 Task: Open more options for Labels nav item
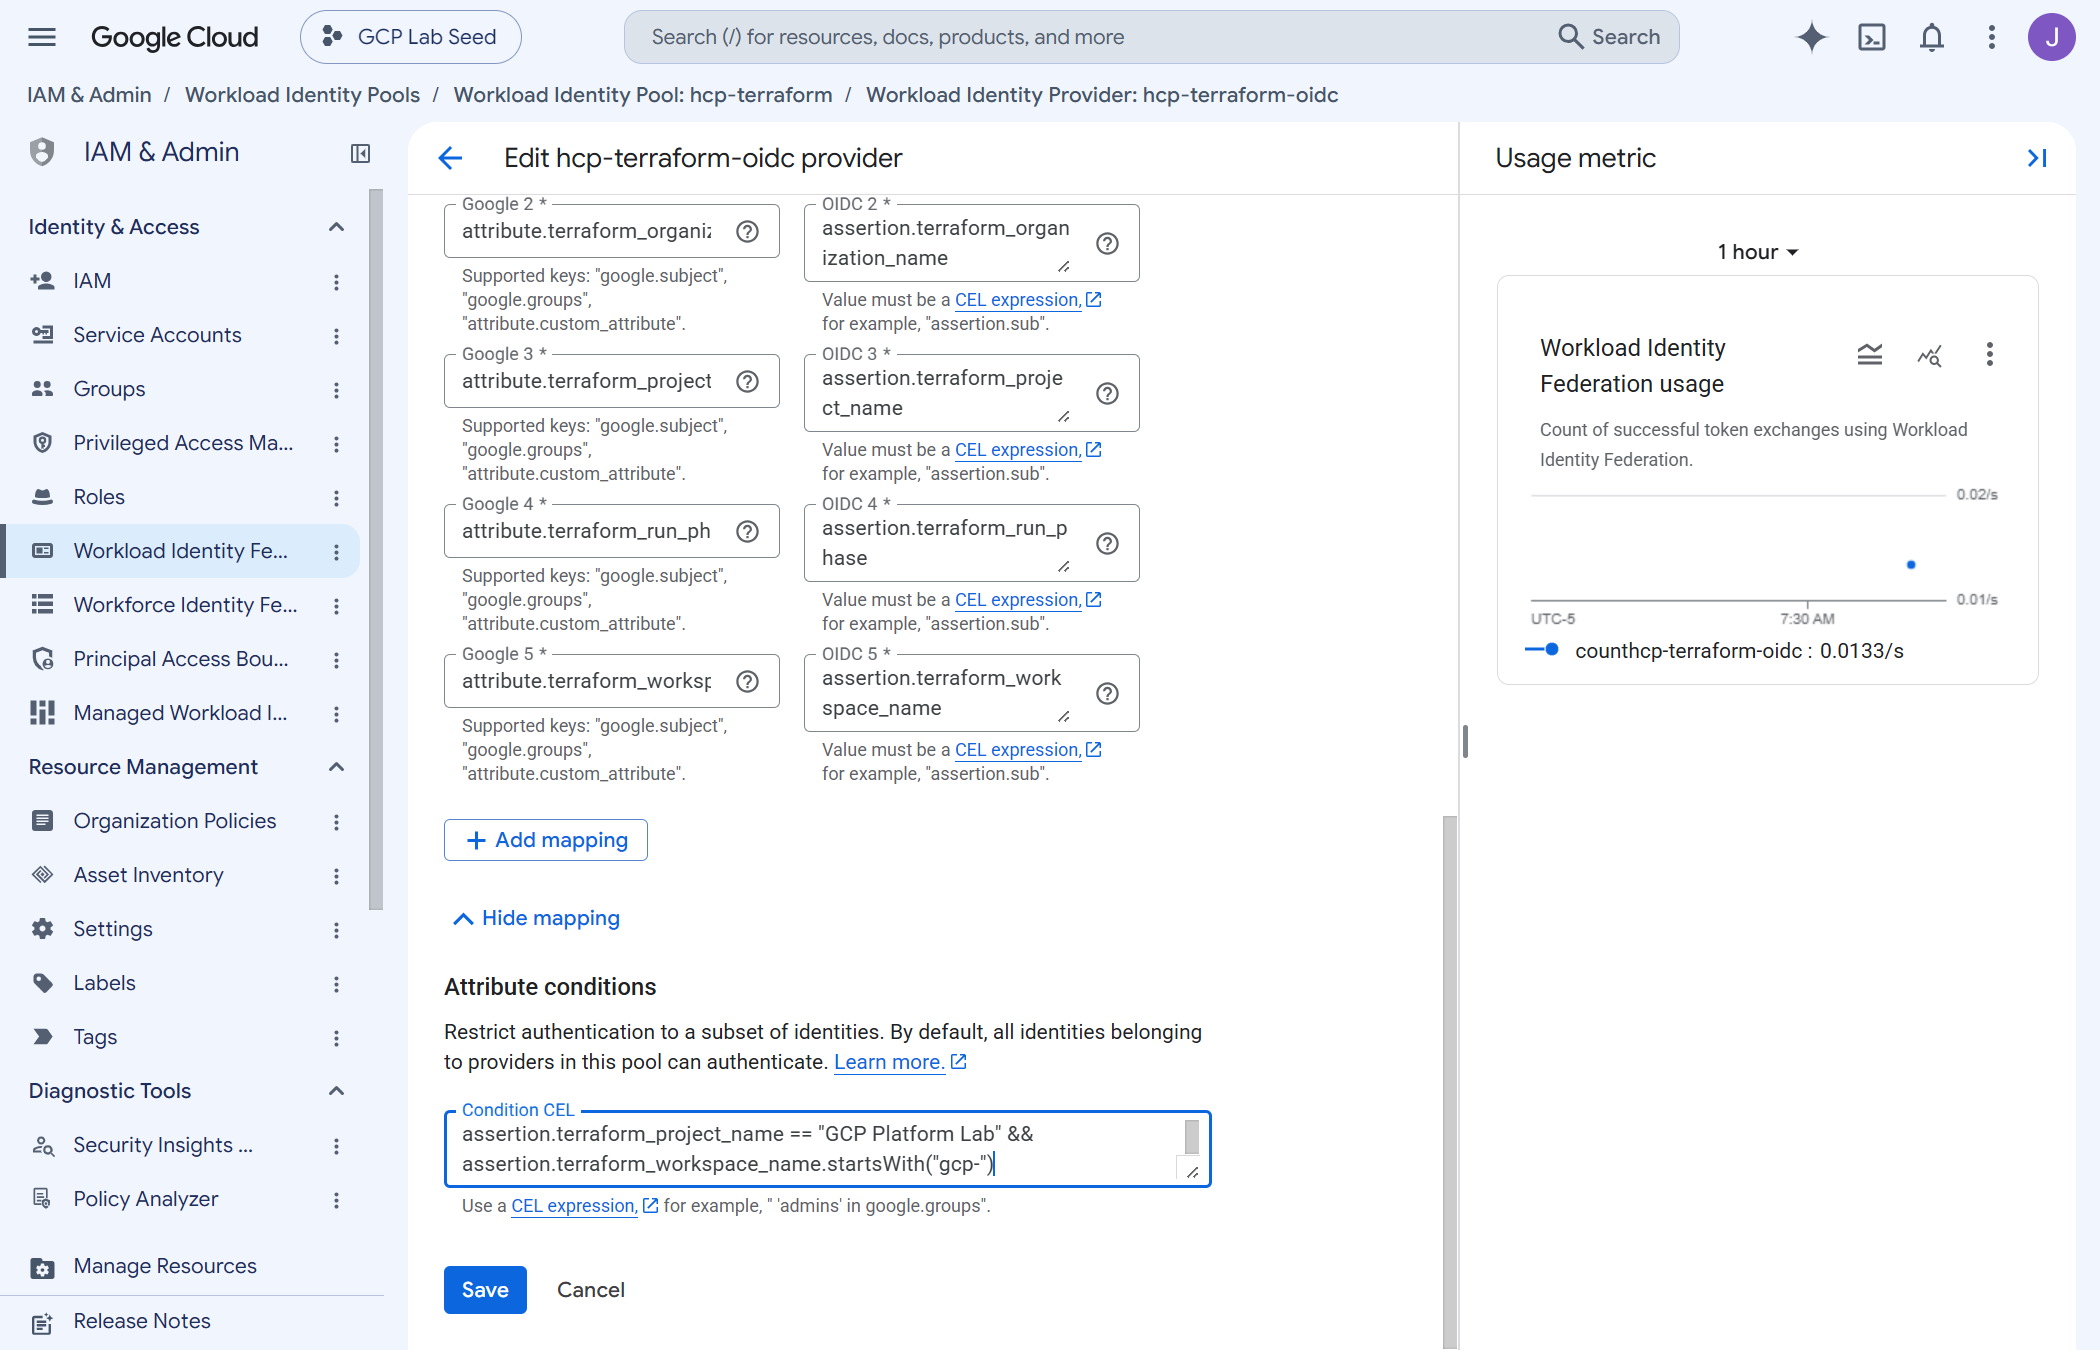[x=336, y=984]
